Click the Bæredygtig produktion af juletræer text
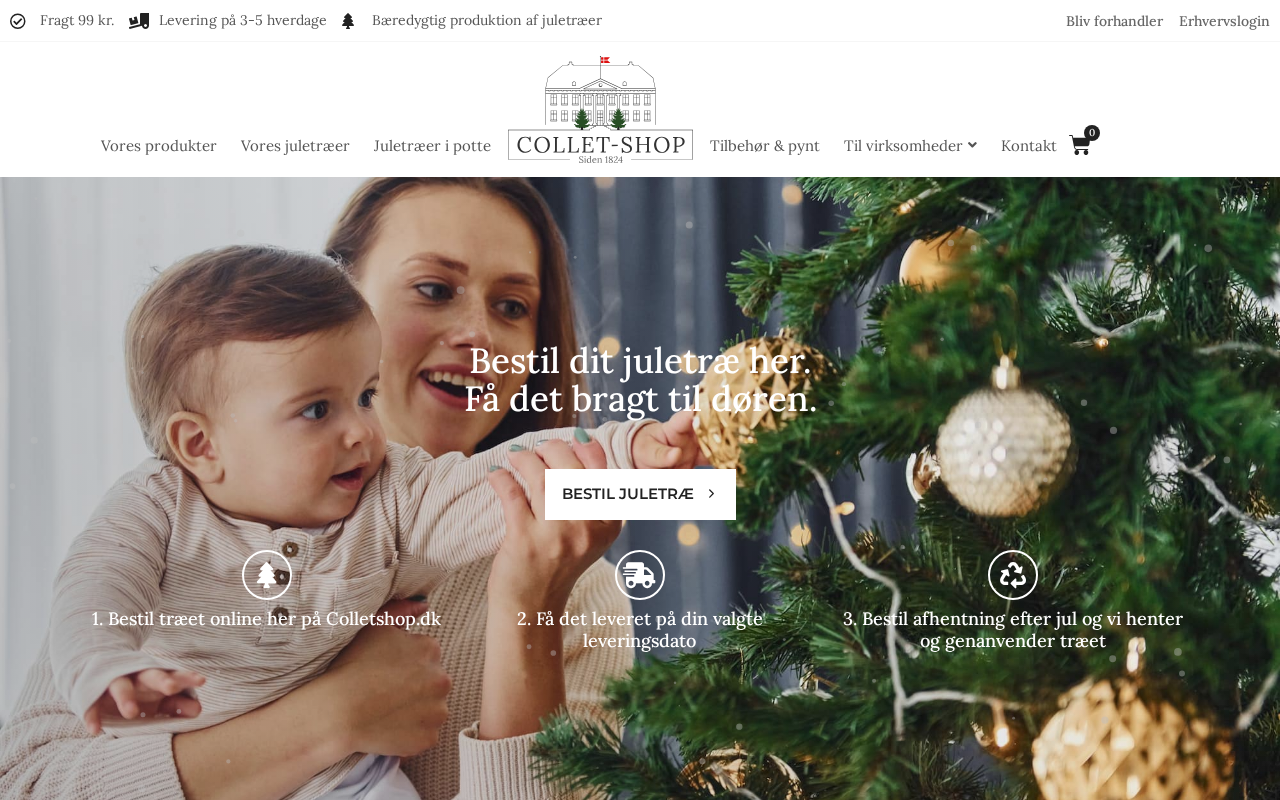Image resolution: width=1280 pixels, height=800 pixels. (x=487, y=20)
